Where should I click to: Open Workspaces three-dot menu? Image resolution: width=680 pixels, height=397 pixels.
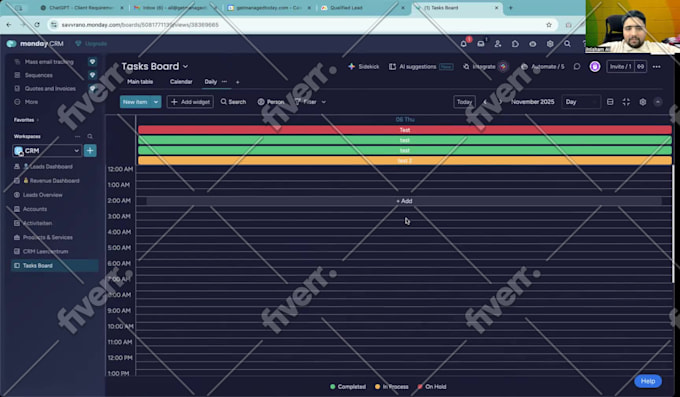[77, 136]
